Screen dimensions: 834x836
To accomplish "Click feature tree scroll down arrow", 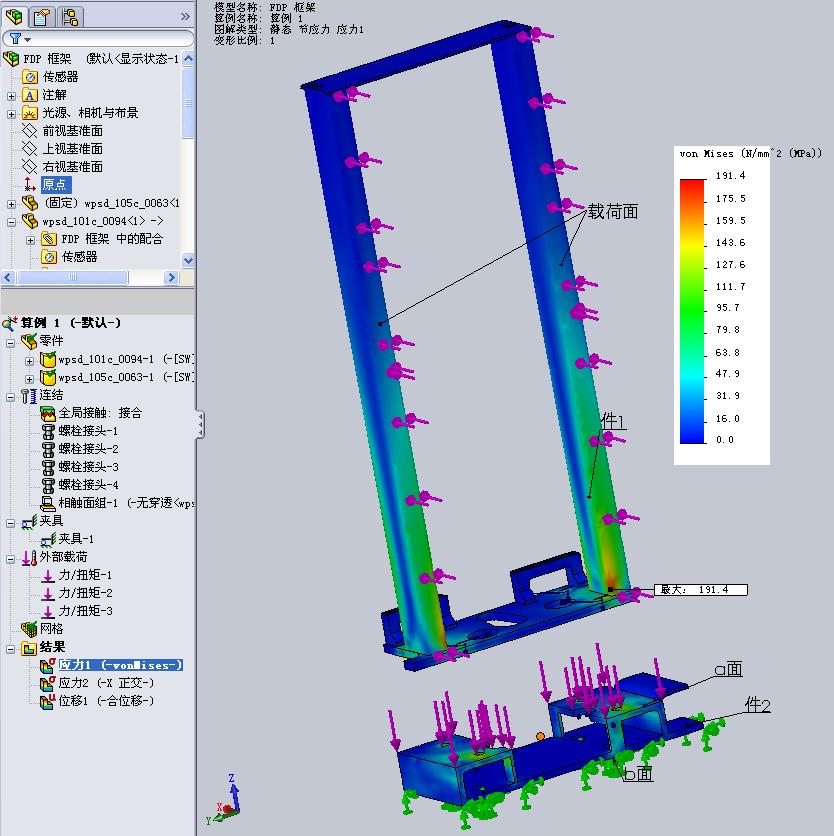I will 188,260.
